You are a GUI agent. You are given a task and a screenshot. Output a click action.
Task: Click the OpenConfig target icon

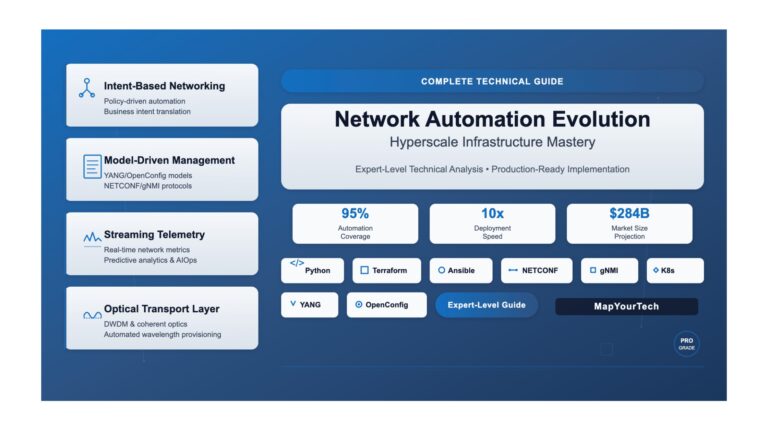point(359,305)
